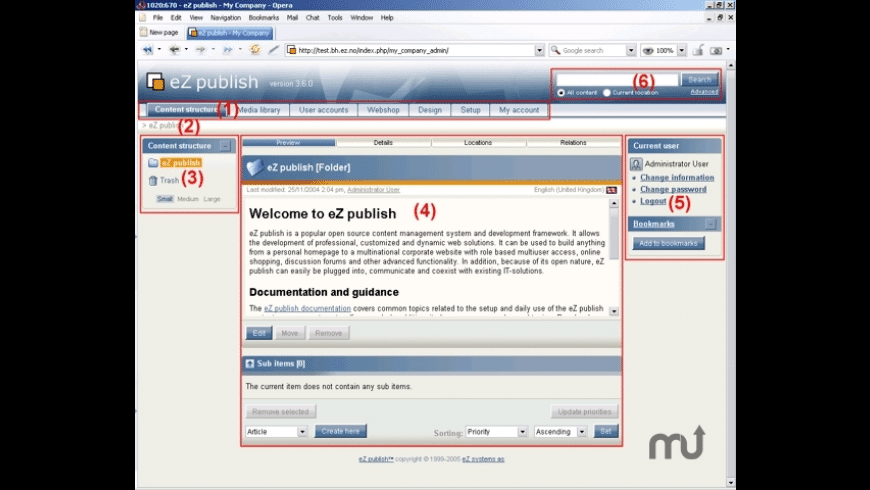Open the Trash item in content tree
Screen dimensions: 870x490
tap(169, 180)
